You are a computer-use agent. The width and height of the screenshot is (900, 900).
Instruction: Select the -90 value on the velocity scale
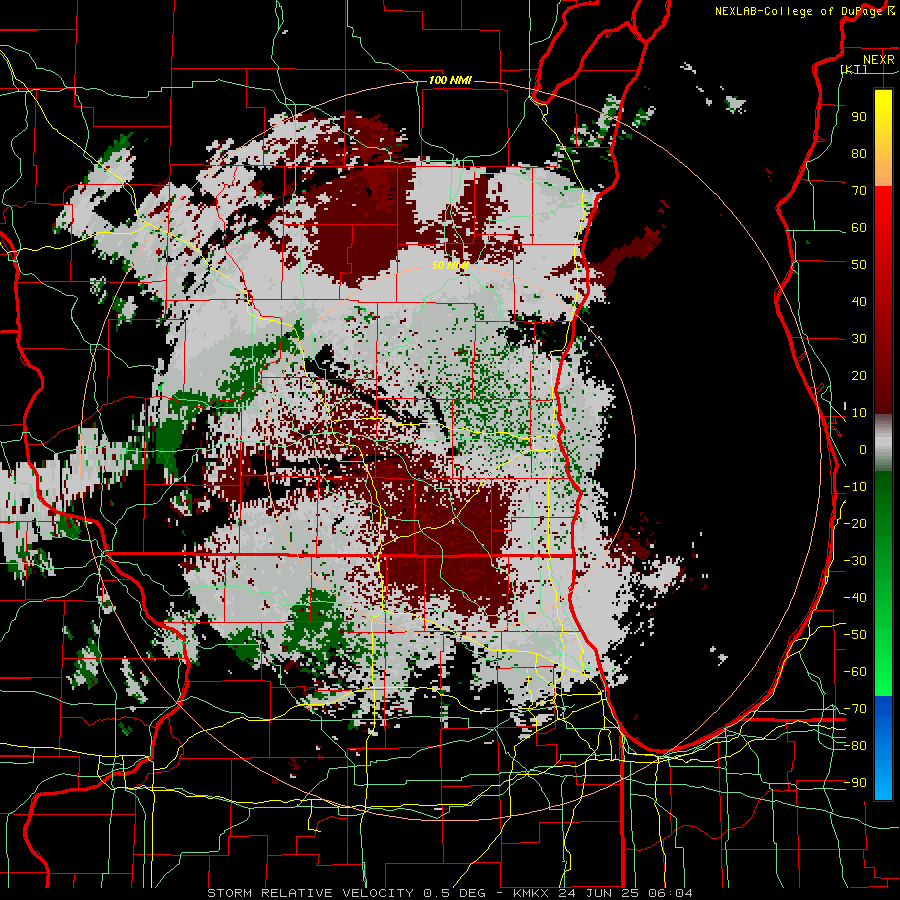pos(855,783)
